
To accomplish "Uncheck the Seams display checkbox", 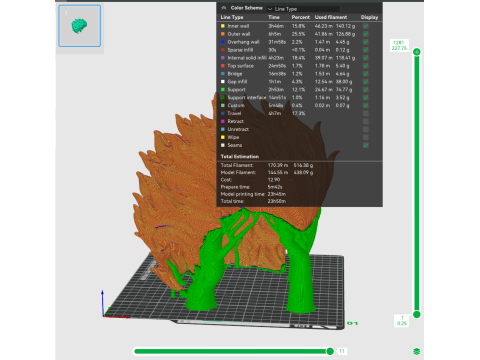I will click(x=366, y=145).
